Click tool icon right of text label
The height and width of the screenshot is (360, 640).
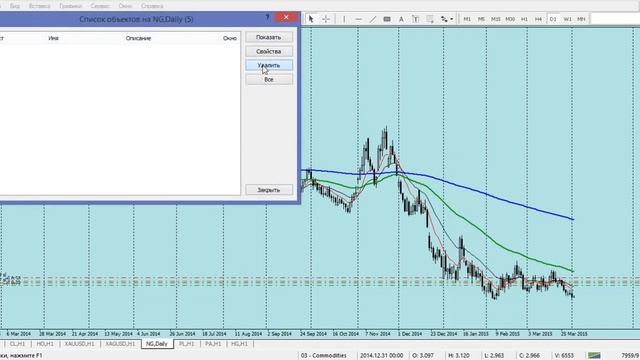[430, 19]
